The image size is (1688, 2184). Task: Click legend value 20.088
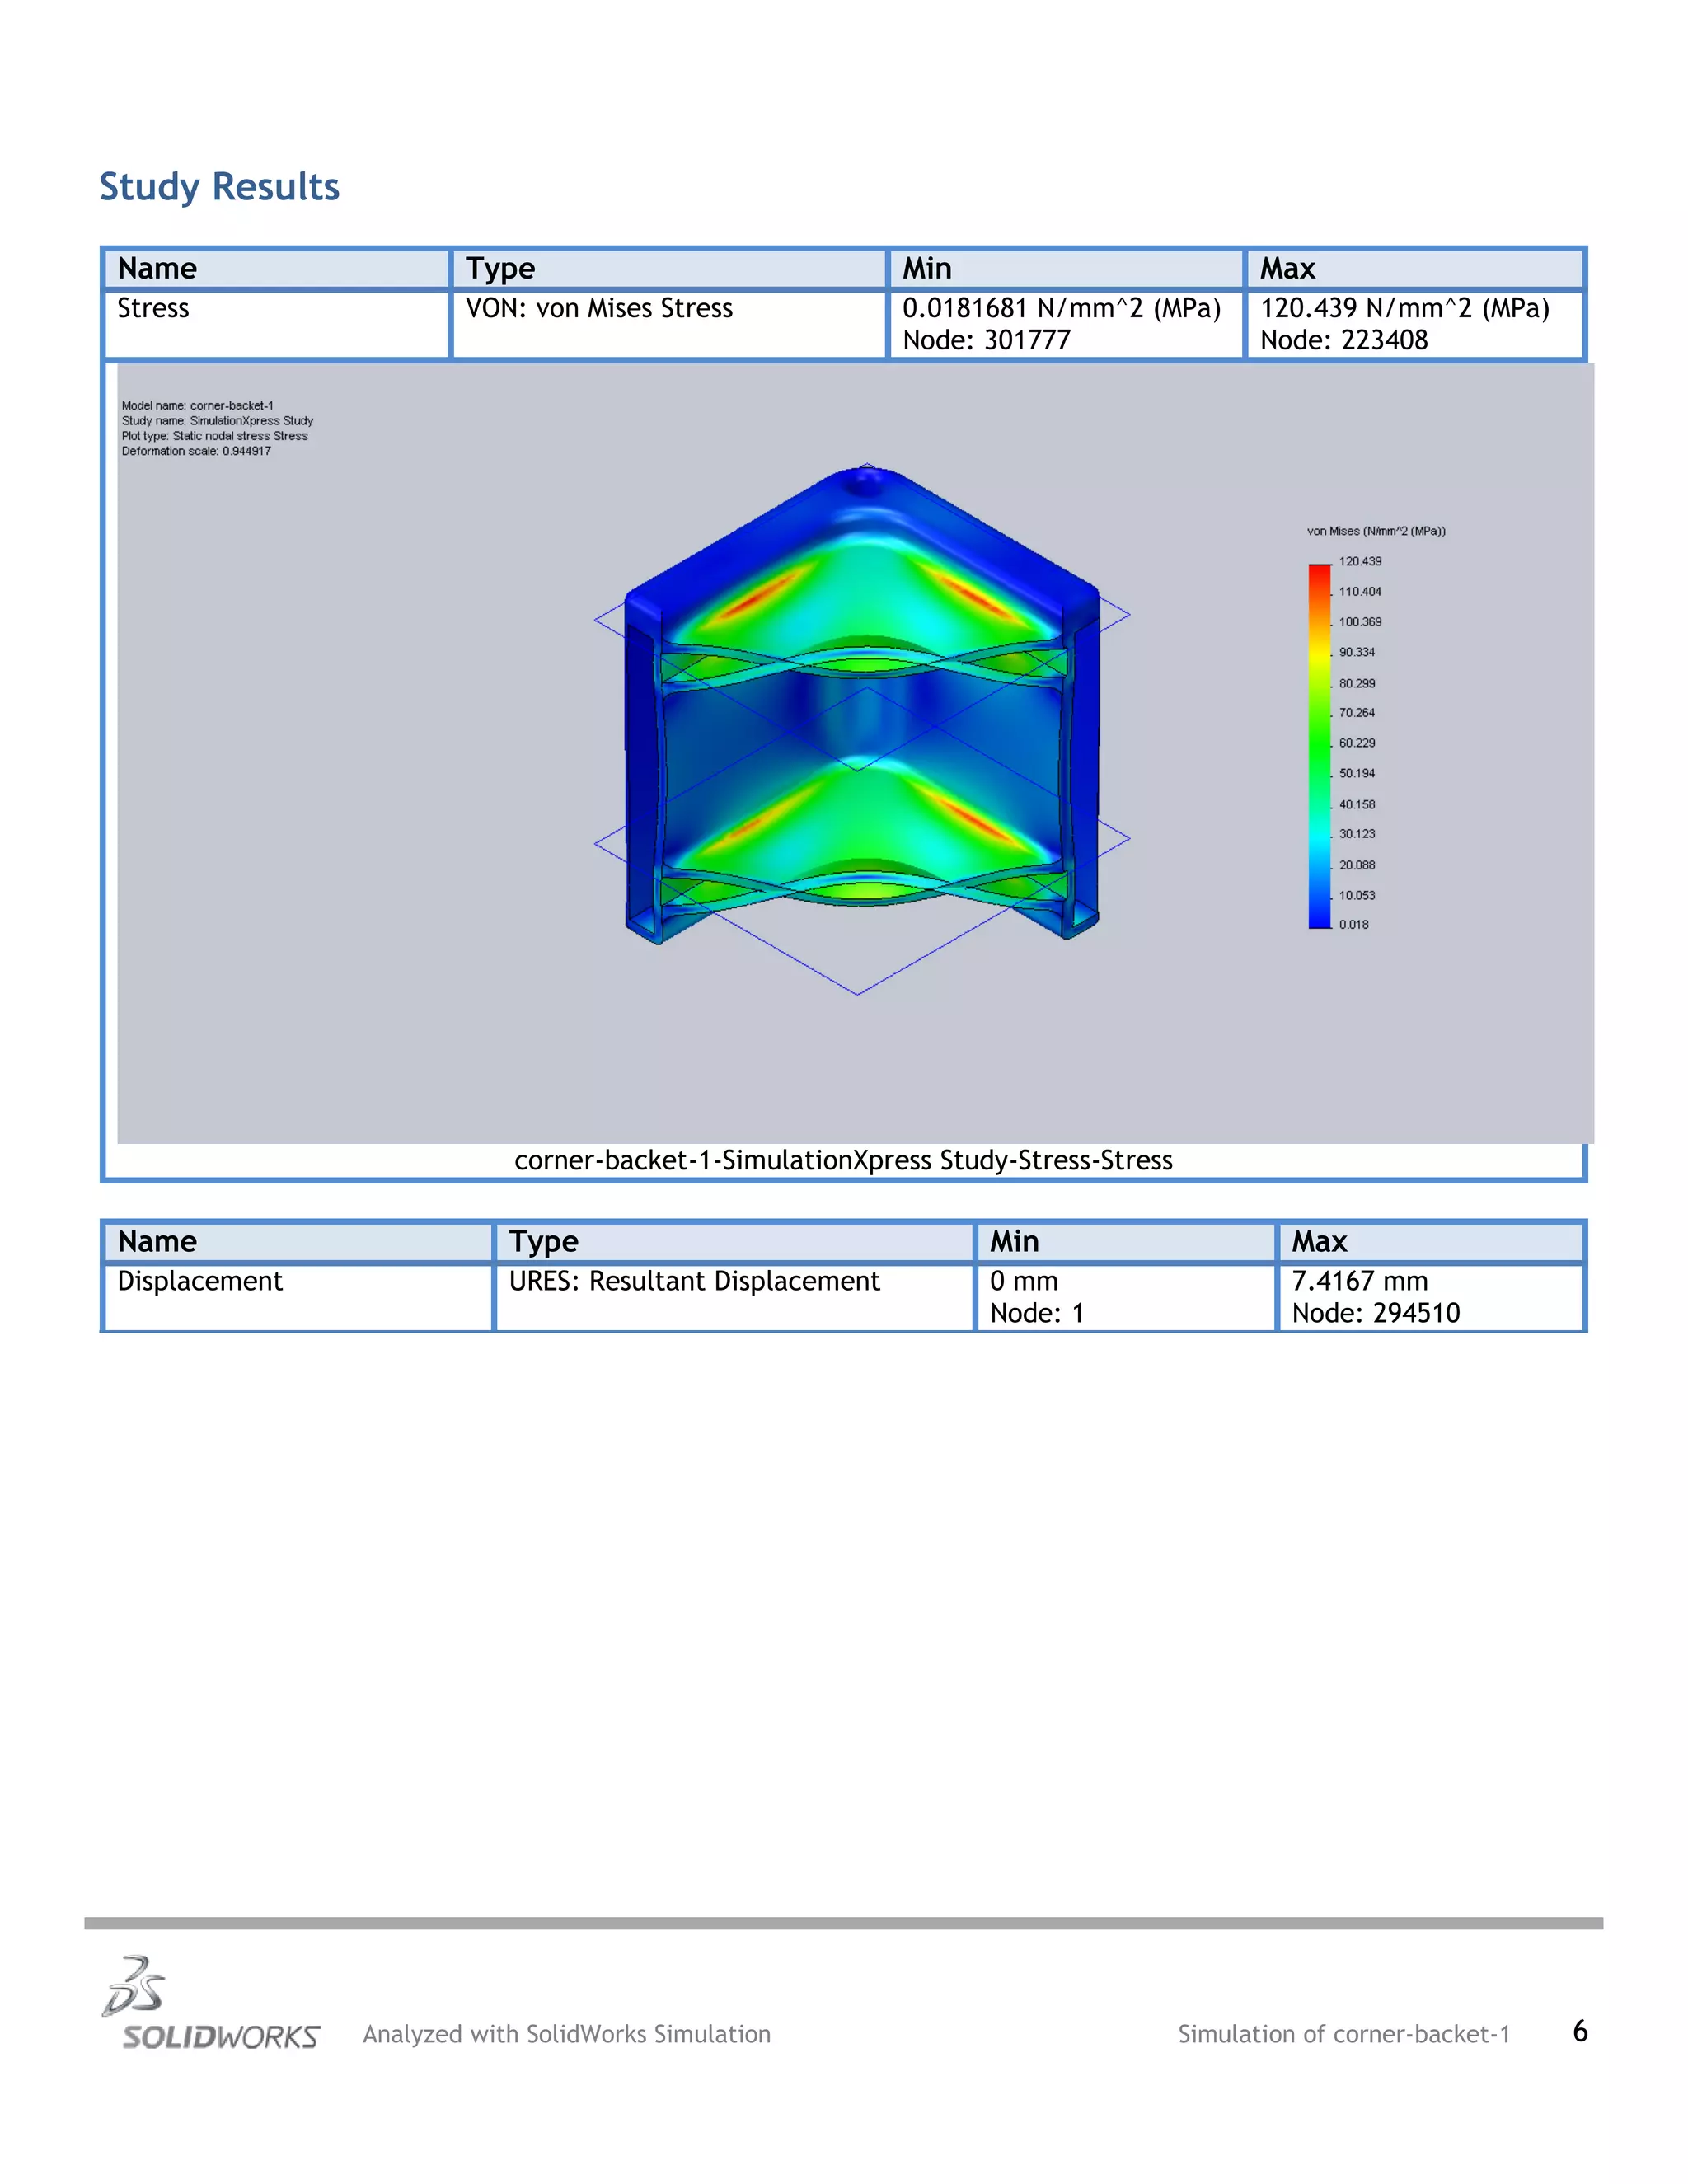pos(1357,865)
